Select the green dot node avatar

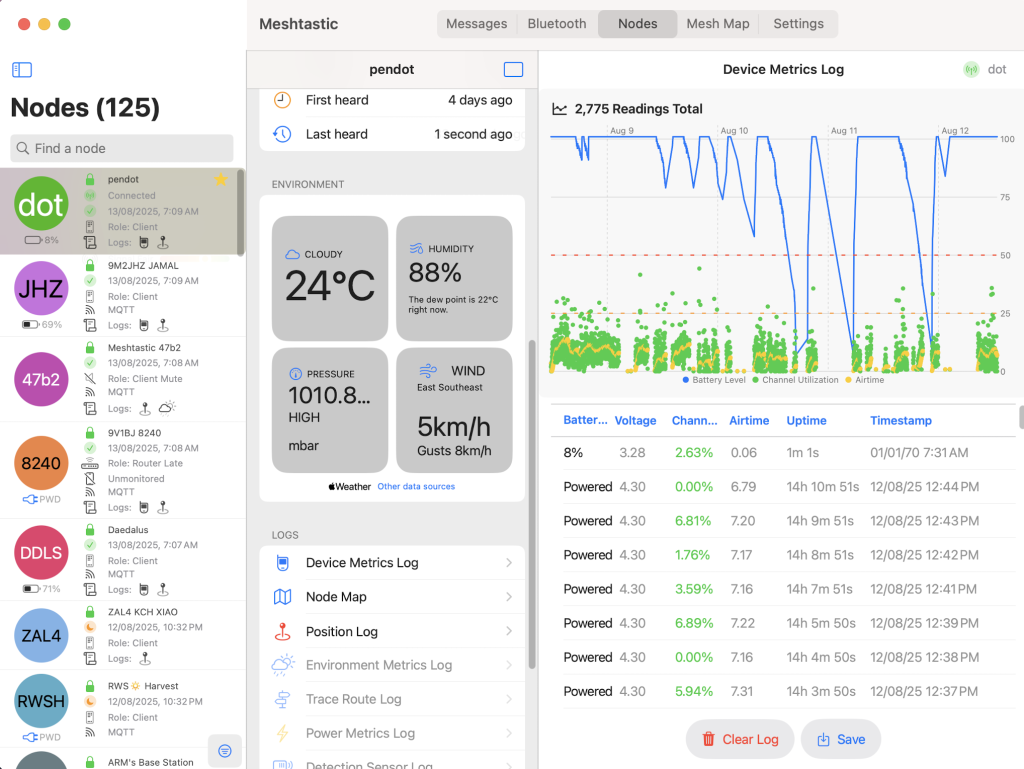[40, 204]
